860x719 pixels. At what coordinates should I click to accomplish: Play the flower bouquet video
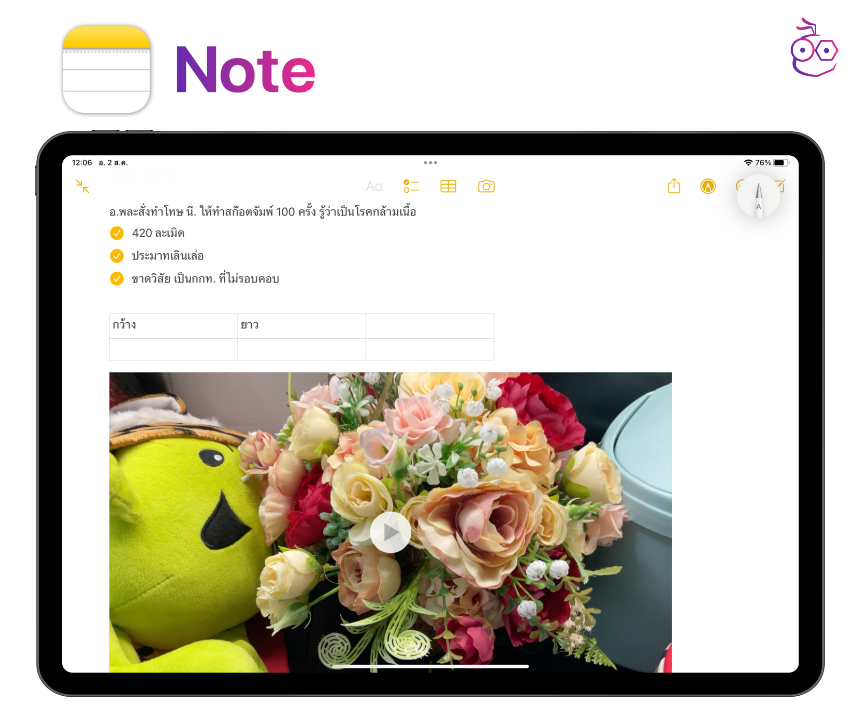pyautogui.click(x=390, y=532)
